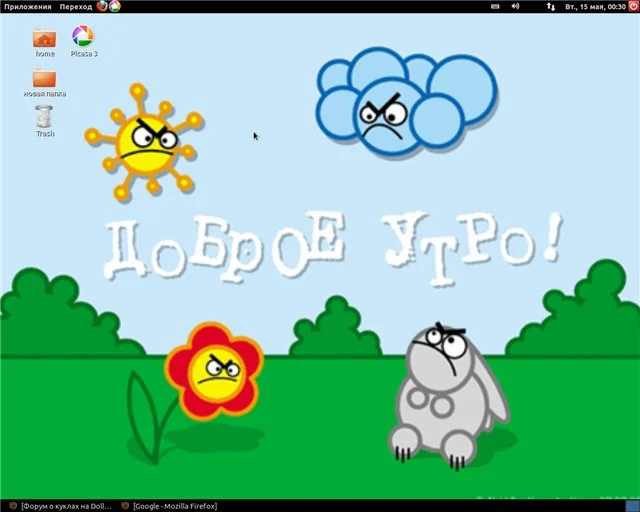640x512 pixels.
Task: Select the Trash desktop icon
Action: coord(44,121)
